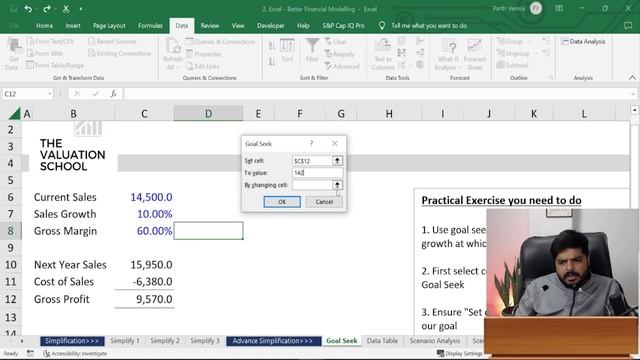Click Cancel in Goal Seek dialog
This screenshot has height=360, width=640.
click(x=324, y=202)
